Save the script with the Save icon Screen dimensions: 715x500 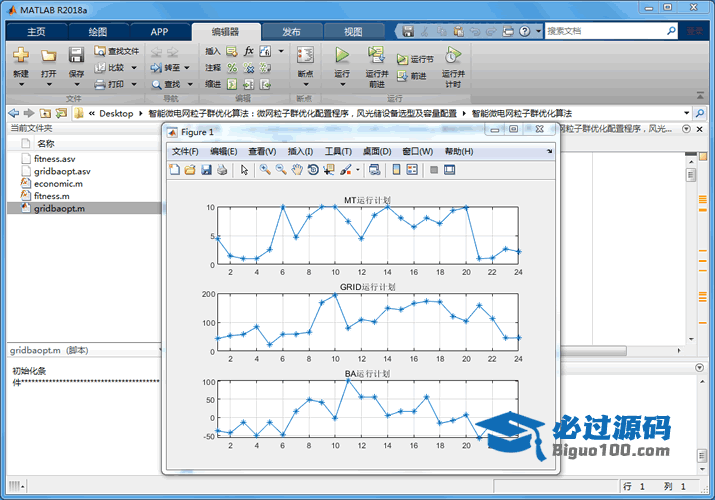click(76, 55)
